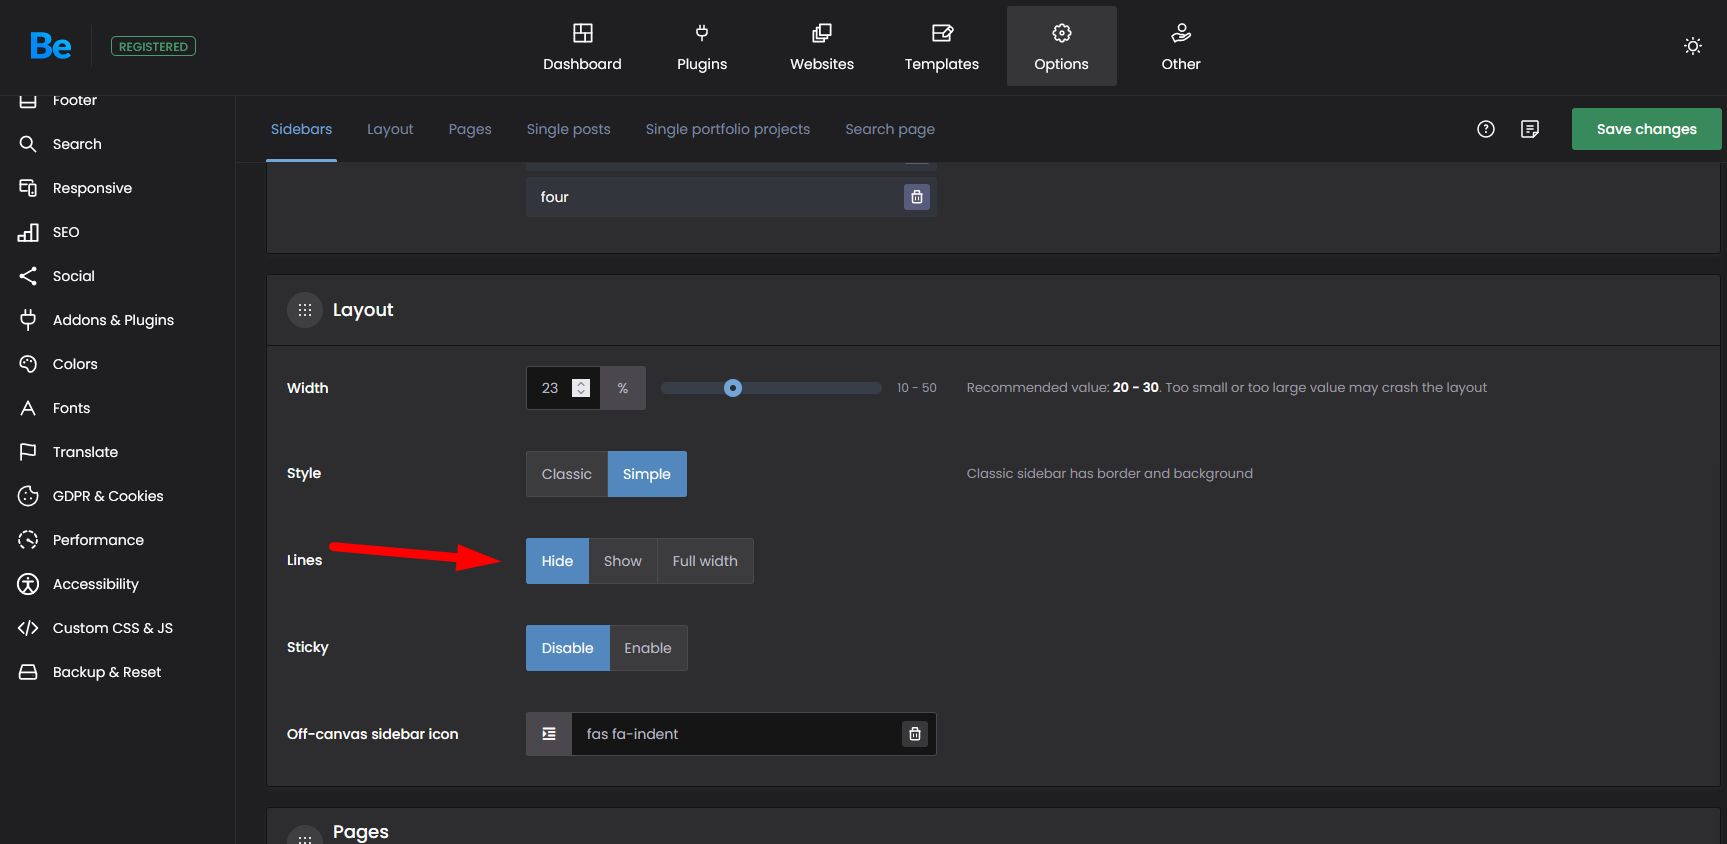Screen dimensions: 1727x844
Task: Clear the off-canvas sidebar icon field
Action: pos(915,734)
